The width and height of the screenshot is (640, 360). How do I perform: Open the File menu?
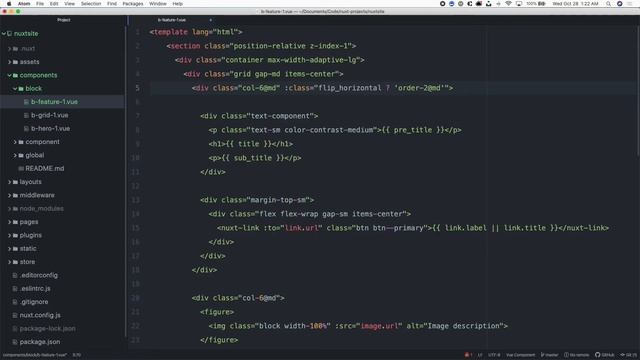tap(40, 4)
